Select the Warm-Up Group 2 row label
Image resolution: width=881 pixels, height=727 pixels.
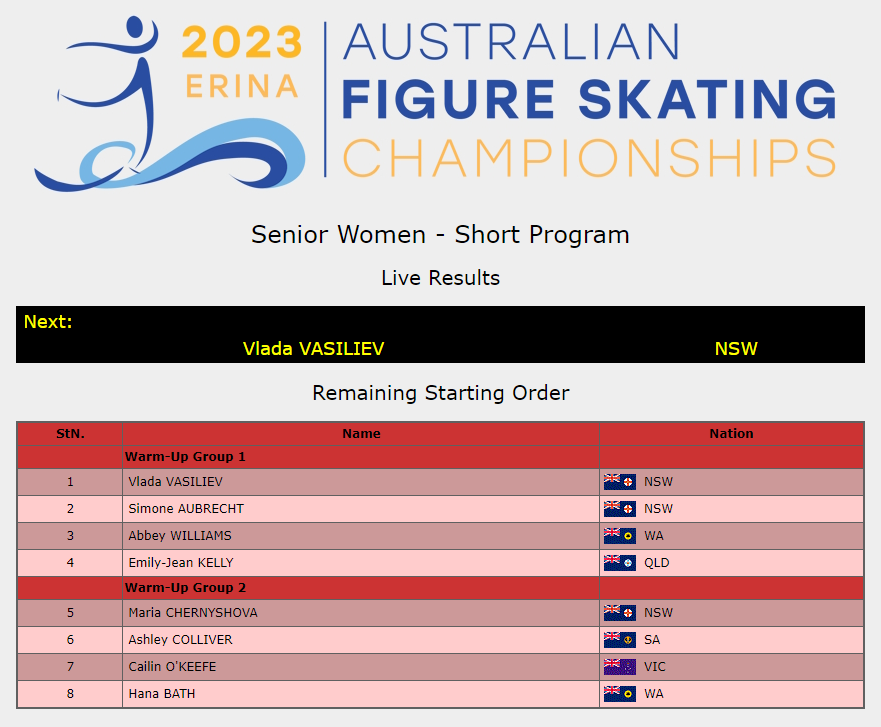(185, 588)
